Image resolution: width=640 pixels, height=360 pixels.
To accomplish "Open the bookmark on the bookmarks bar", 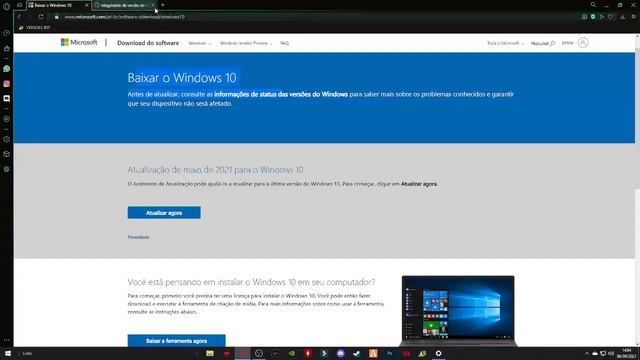I will point(34,27).
